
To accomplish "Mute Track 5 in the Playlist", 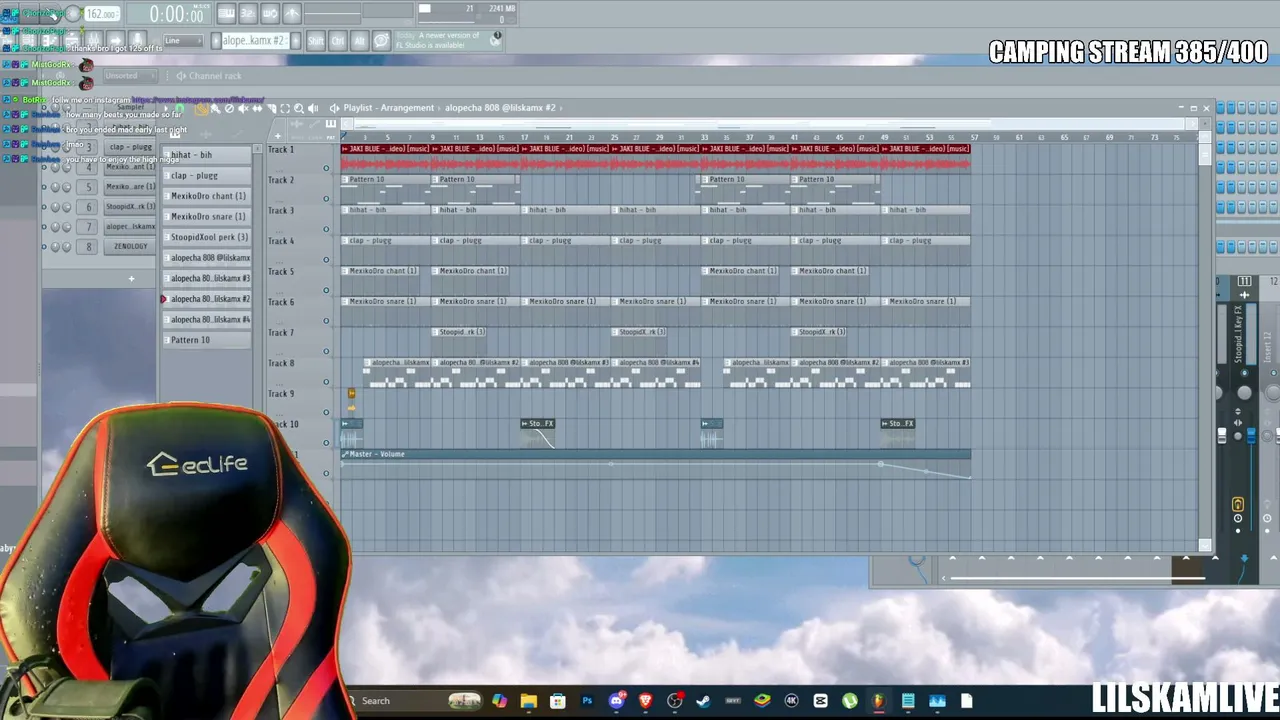I will click(326, 290).
